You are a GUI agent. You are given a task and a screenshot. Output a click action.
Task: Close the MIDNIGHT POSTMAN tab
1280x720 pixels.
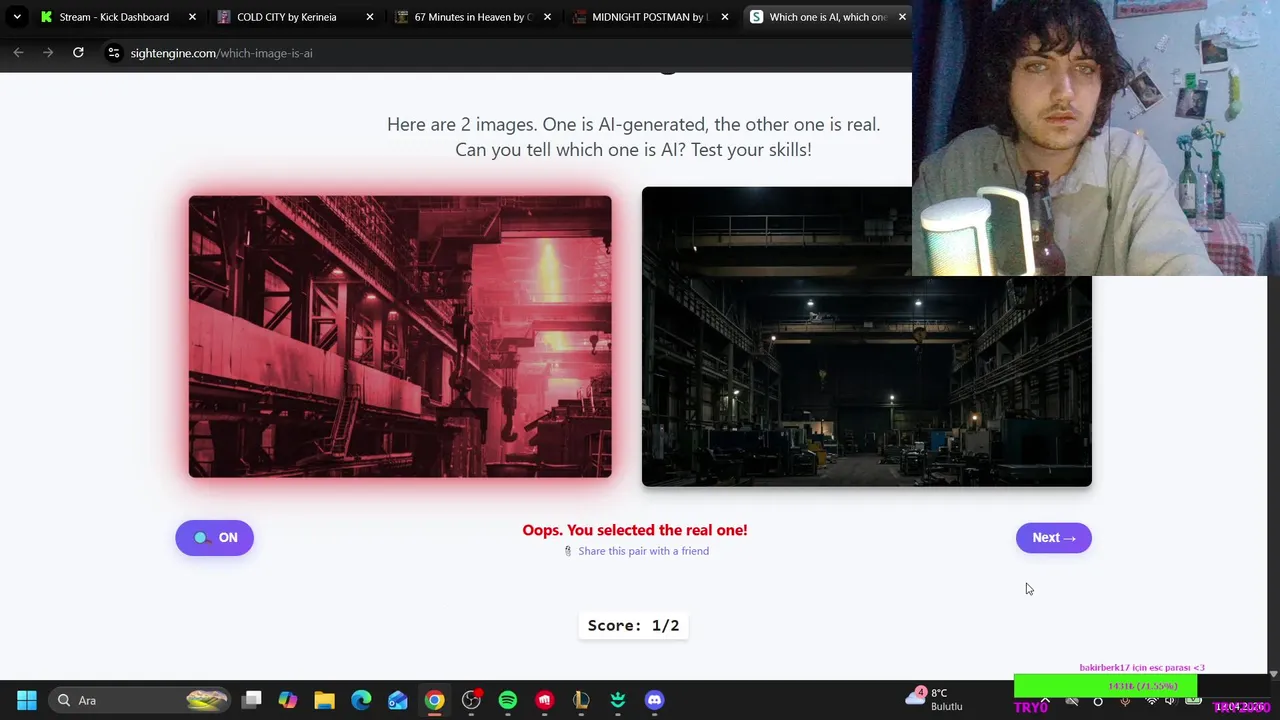(x=725, y=17)
